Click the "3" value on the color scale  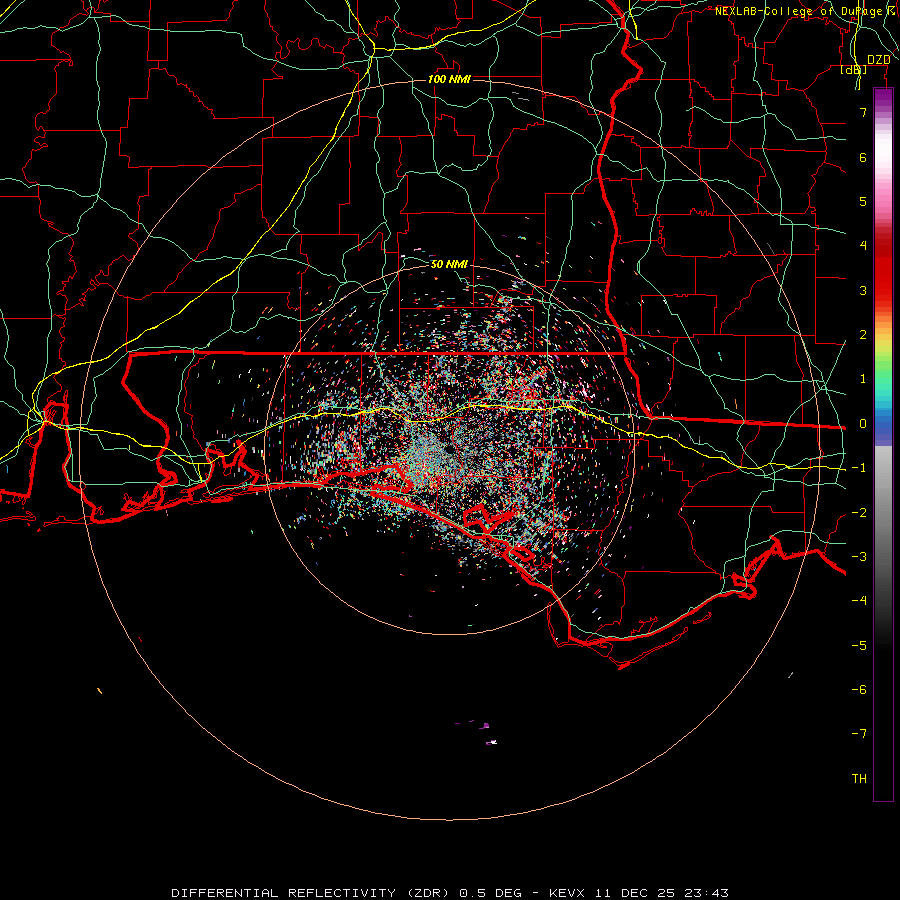(x=863, y=290)
